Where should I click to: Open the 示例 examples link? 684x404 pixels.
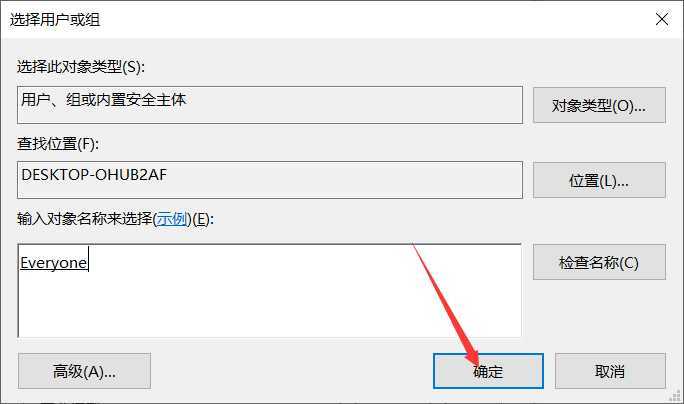172,219
